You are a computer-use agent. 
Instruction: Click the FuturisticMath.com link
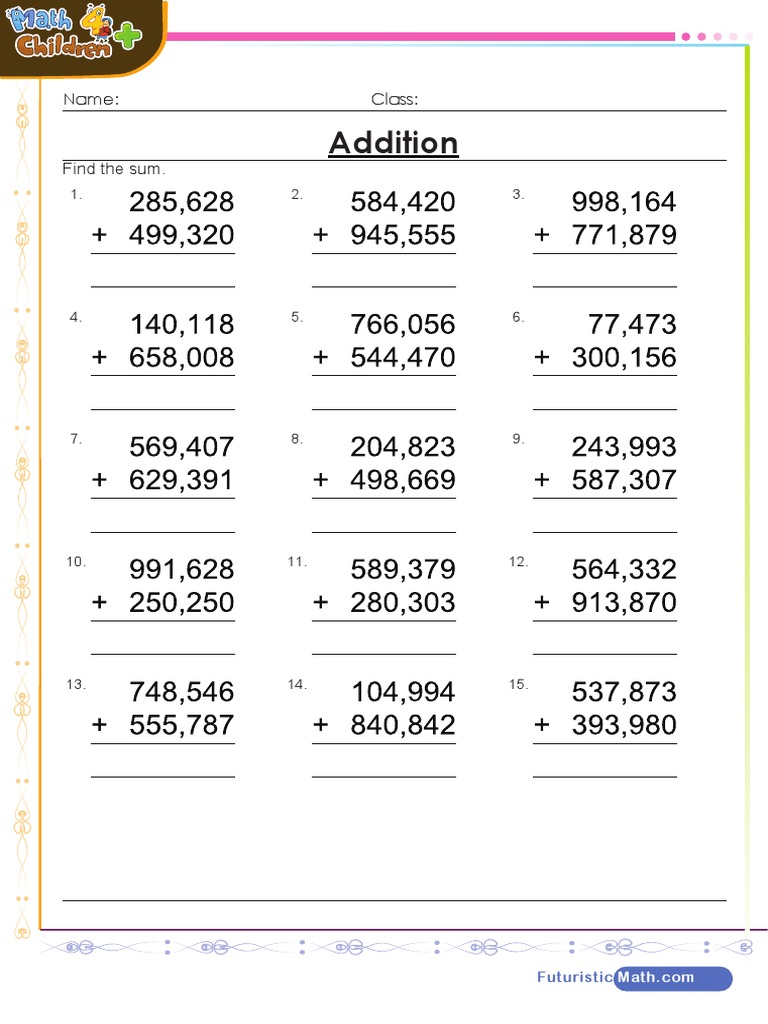click(x=632, y=977)
